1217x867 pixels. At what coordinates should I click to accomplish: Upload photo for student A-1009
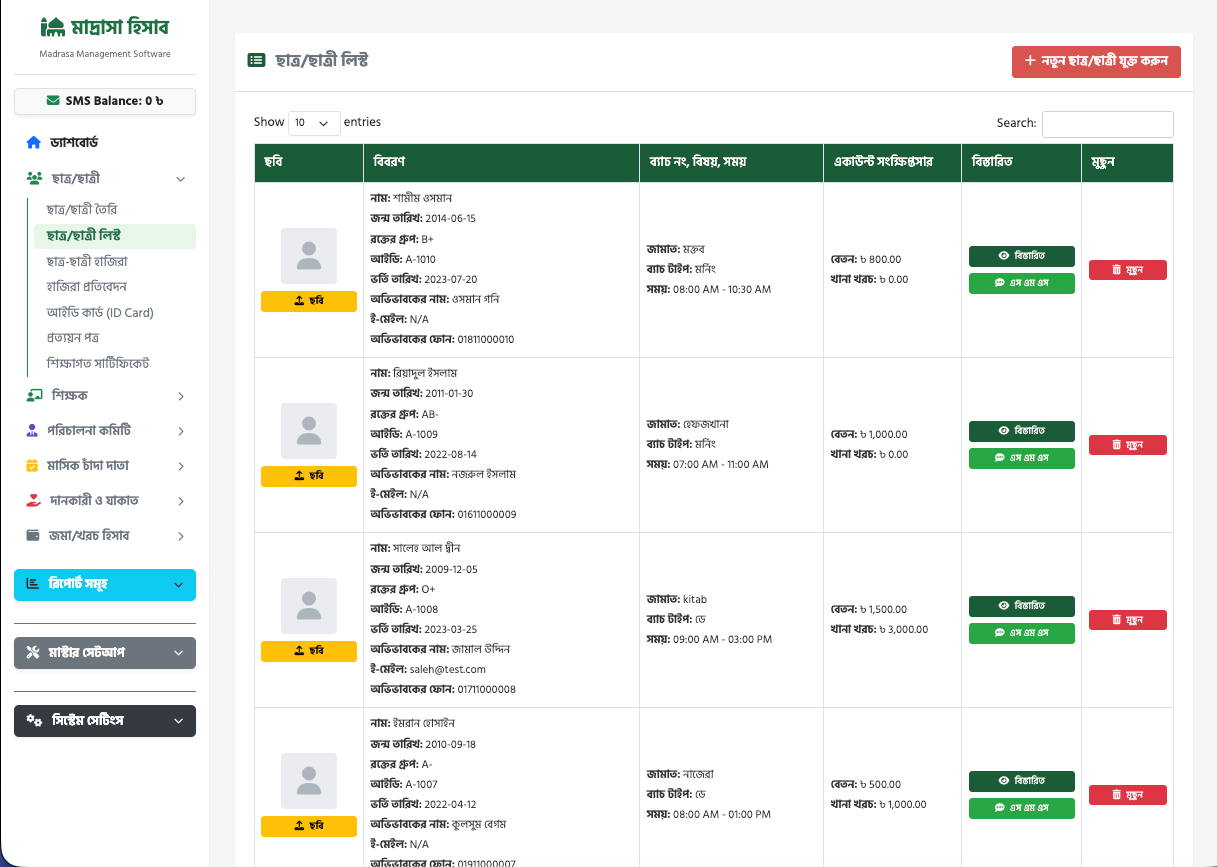[309, 477]
